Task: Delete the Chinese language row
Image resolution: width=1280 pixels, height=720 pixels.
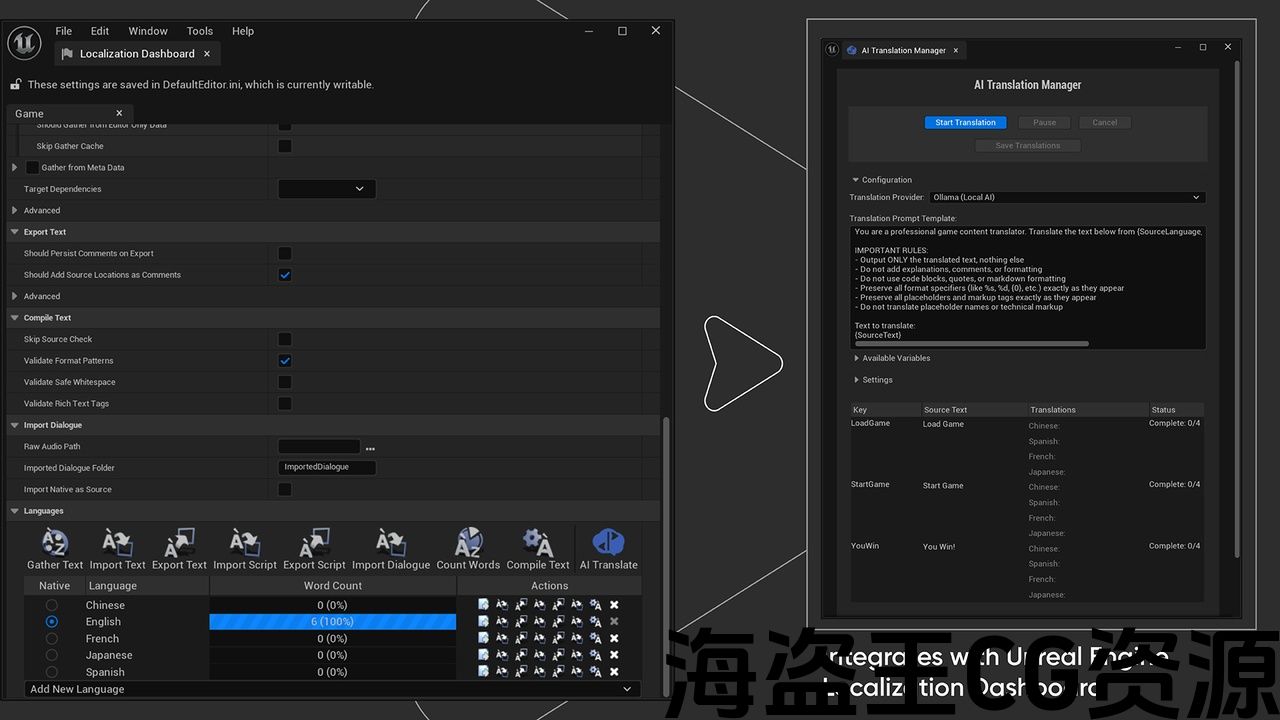Action: pyautogui.click(x=614, y=605)
